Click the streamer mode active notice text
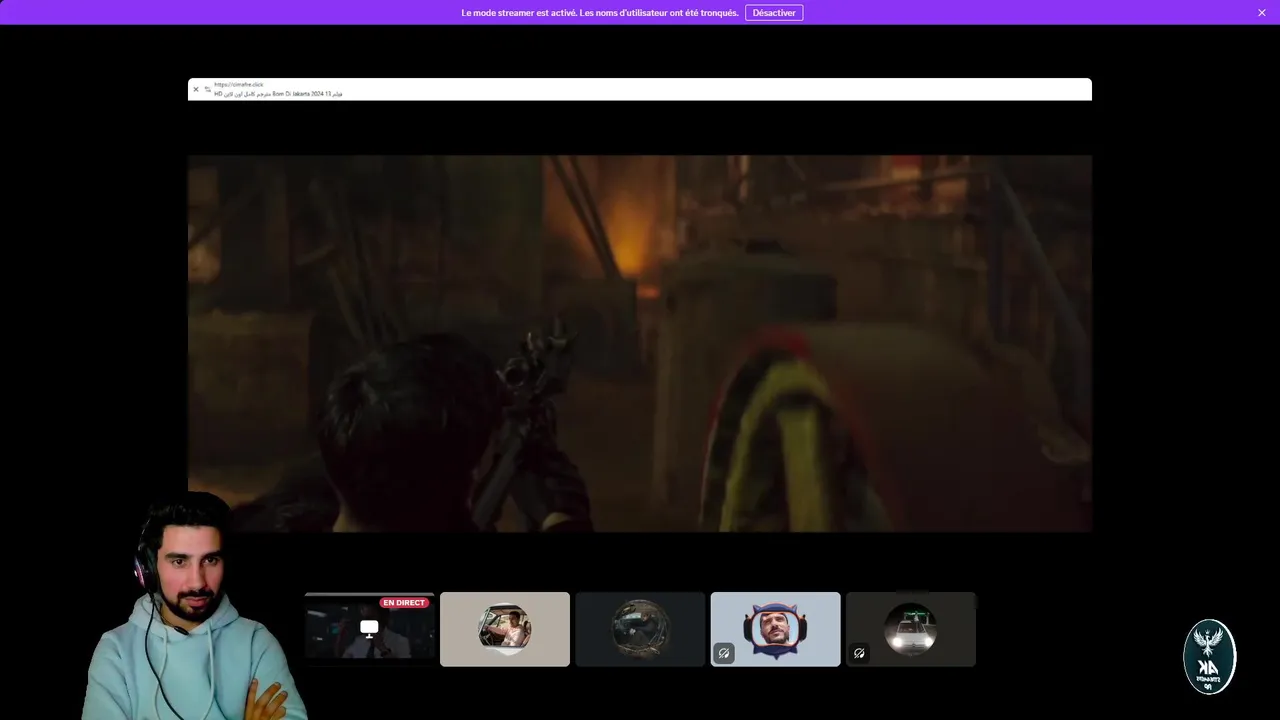 click(x=599, y=13)
